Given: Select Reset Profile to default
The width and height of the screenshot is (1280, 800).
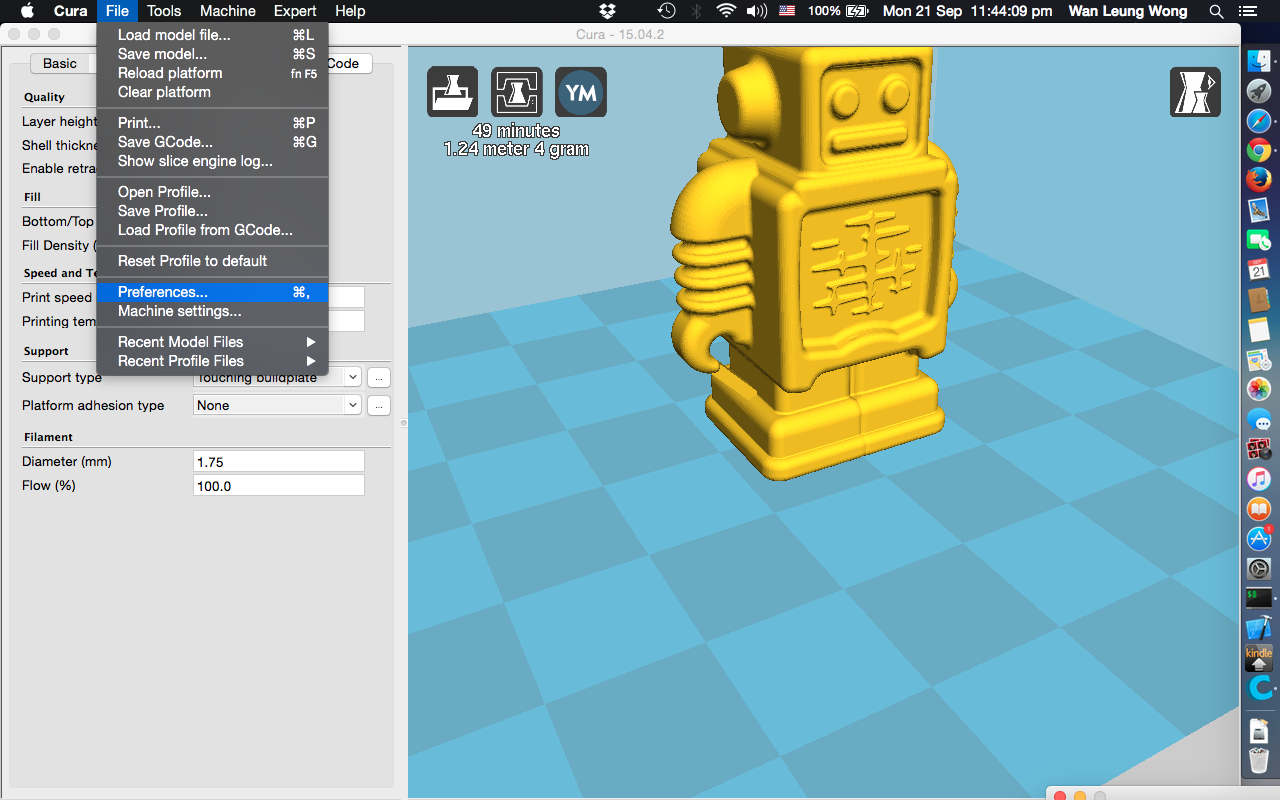Looking at the screenshot, I should pyautogui.click(x=213, y=261).
